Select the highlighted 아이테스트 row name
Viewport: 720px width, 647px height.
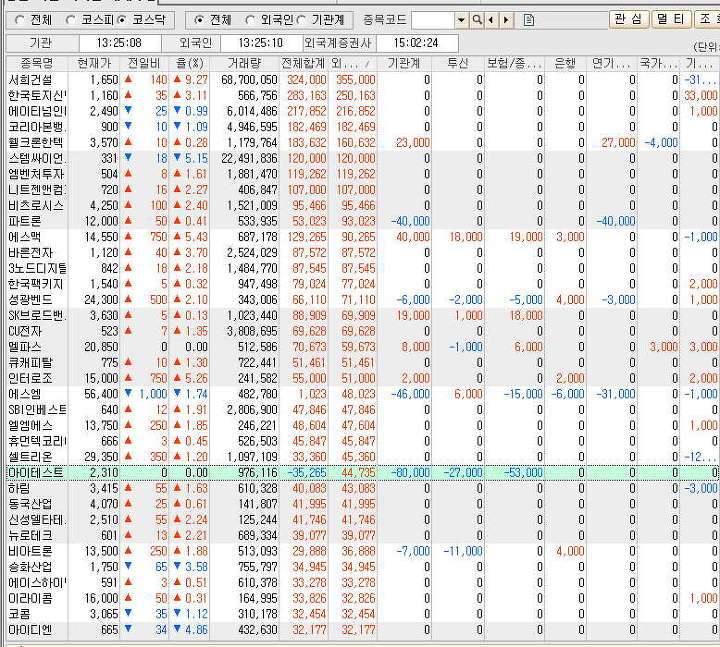coord(36,473)
